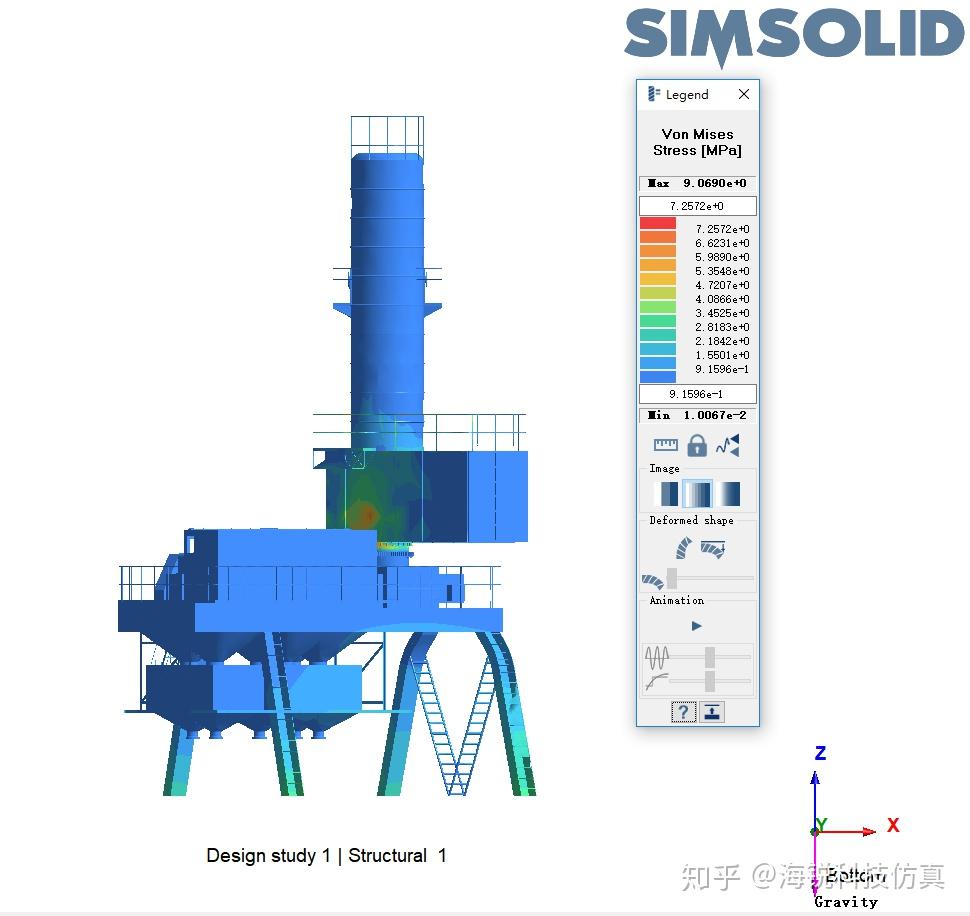The image size is (970, 916).
Task: Close the Legend panel
Action: click(743, 94)
